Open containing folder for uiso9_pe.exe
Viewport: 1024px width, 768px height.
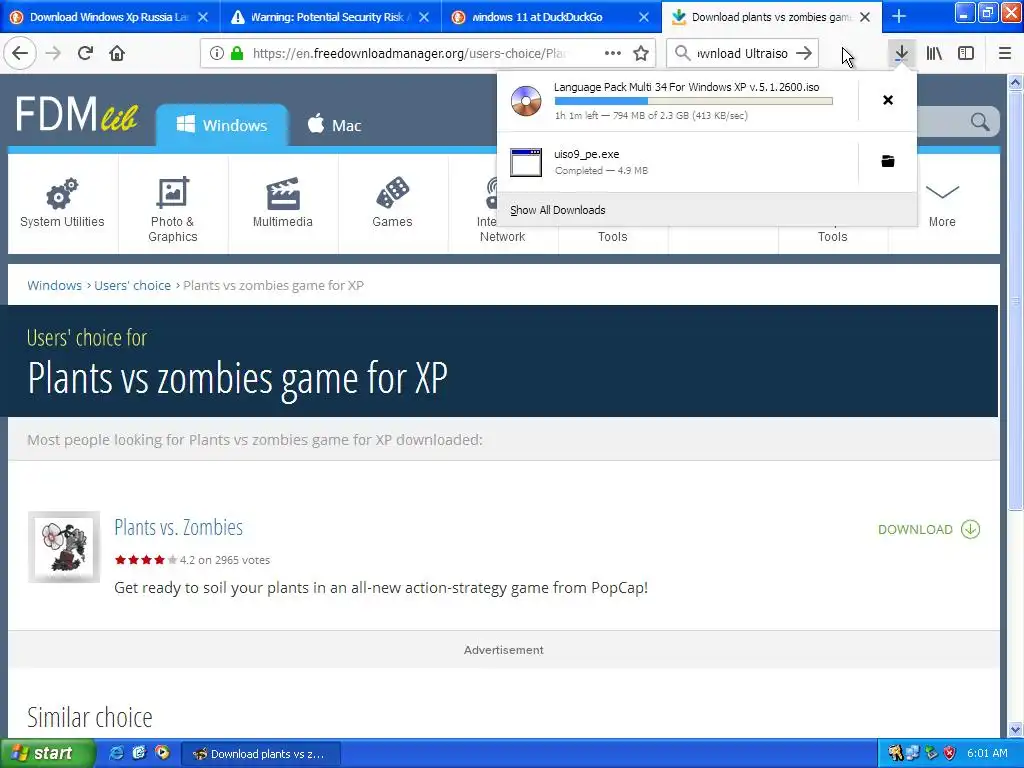(x=888, y=161)
